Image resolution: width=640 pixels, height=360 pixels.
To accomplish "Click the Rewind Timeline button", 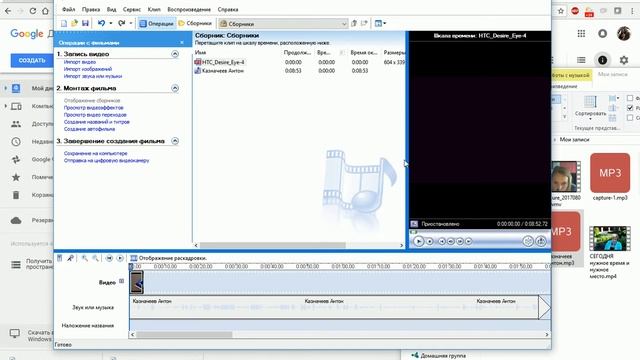I will pyautogui.click(x=109, y=258).
